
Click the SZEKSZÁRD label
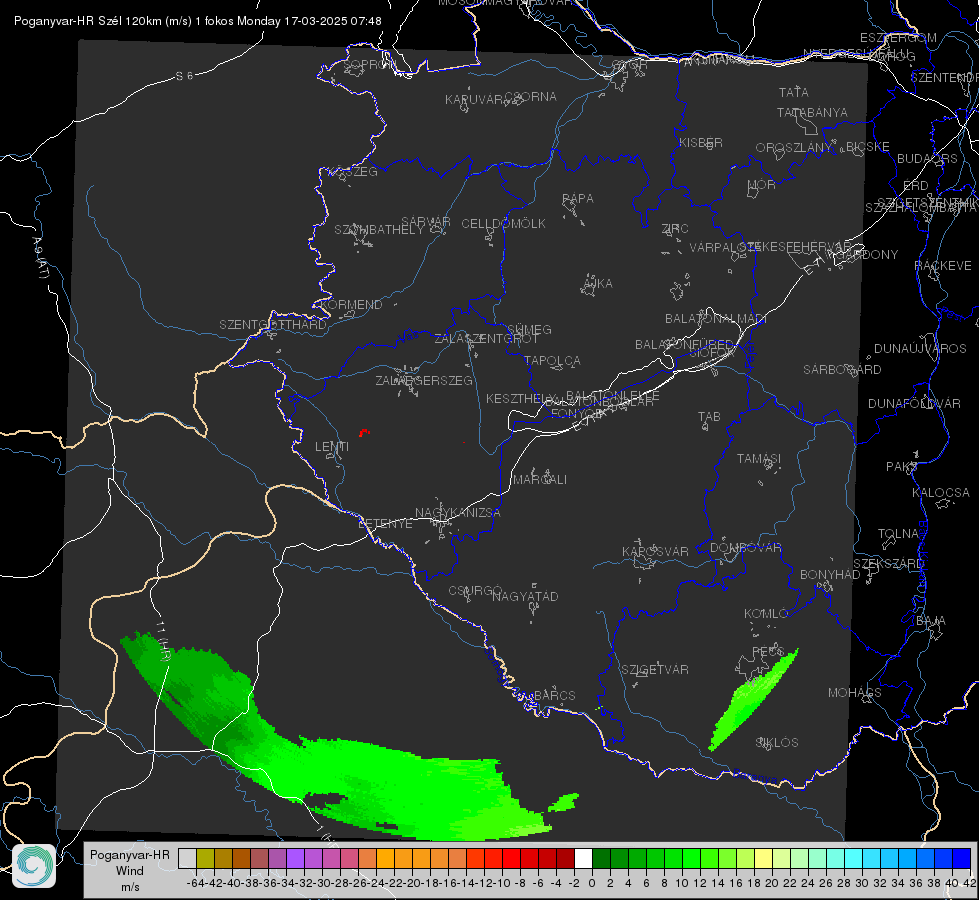click(x=888, y=564)
